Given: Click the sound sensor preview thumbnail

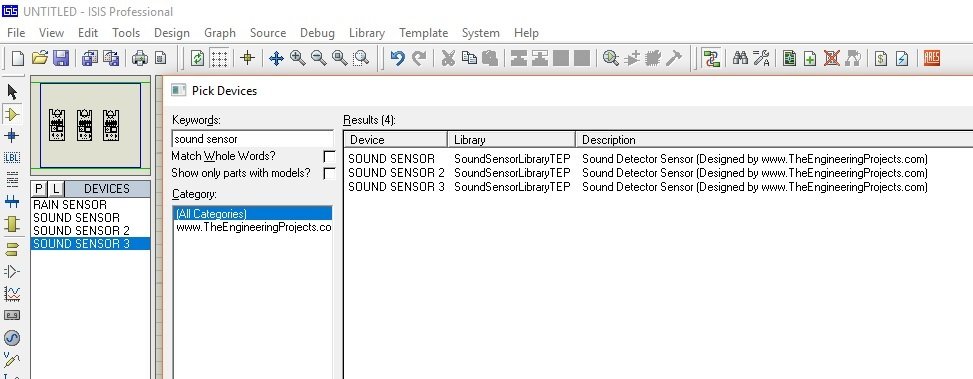Looking at the screenshot, I should 91,125.
